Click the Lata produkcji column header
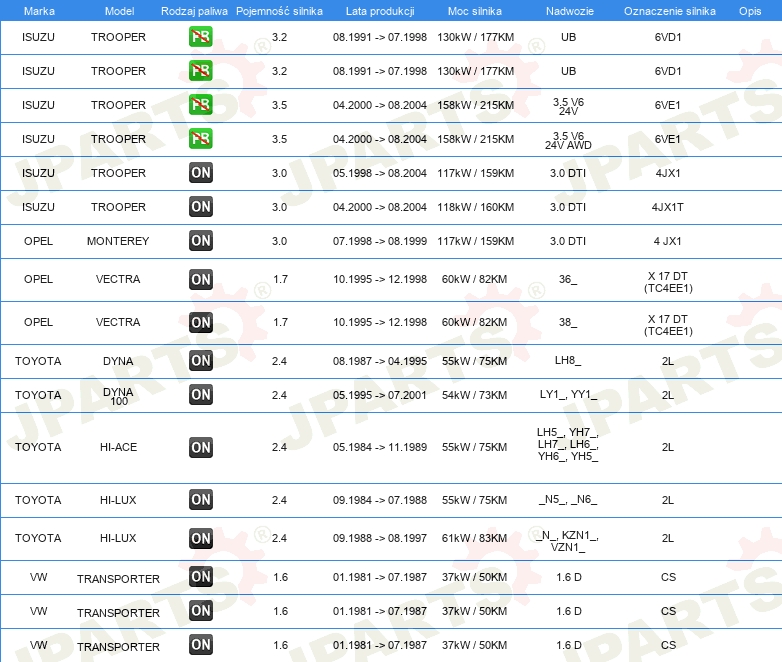Viewport: 782px width, 662px height. pyautogui.click(x=379, y=11)
